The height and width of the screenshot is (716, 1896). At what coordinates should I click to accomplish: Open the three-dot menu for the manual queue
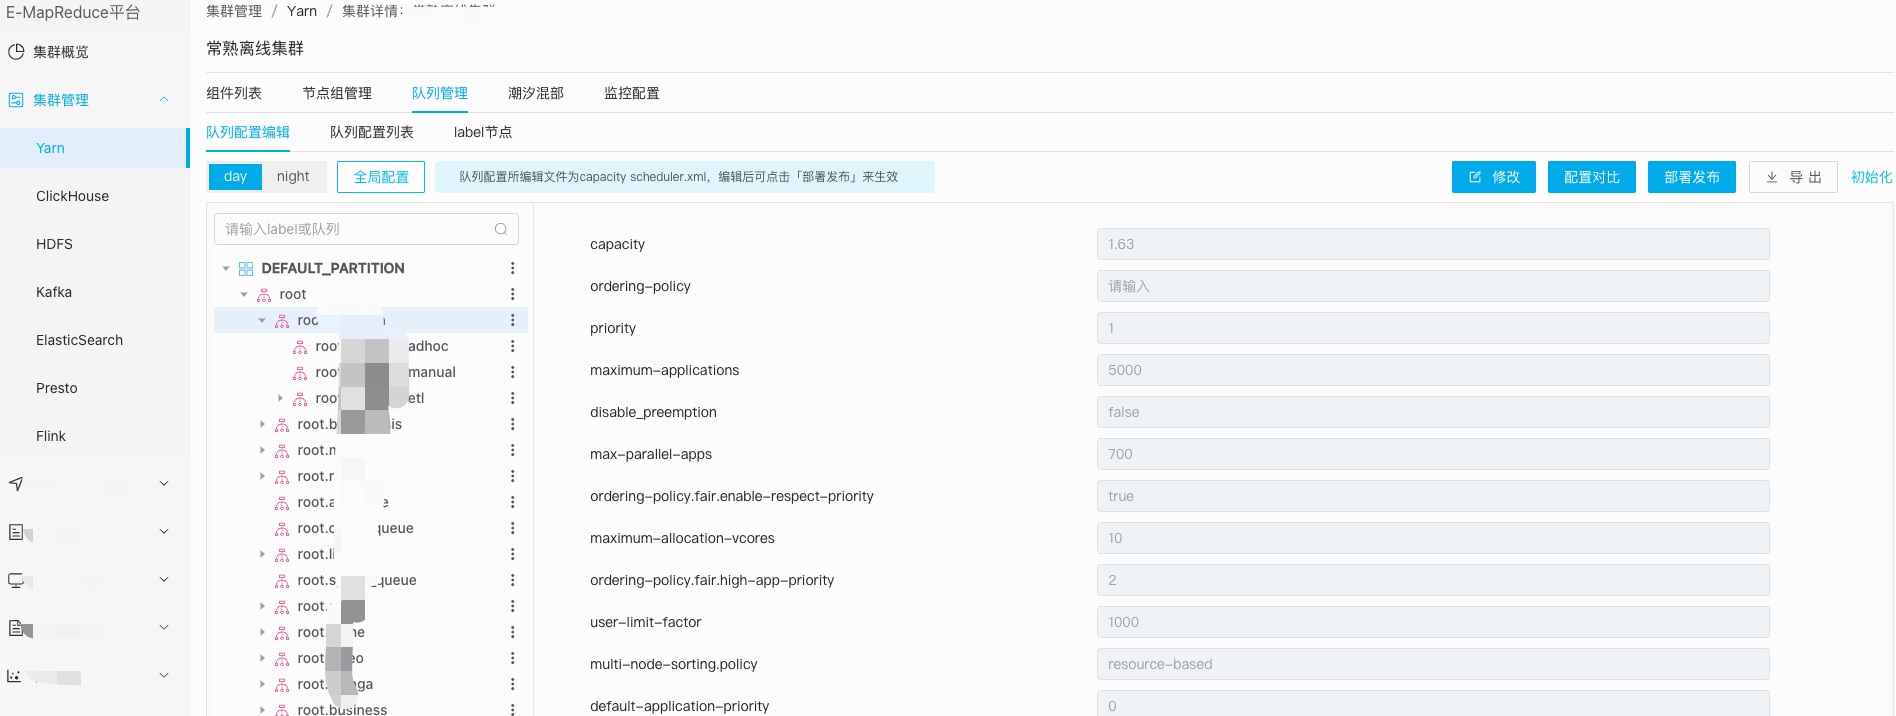click(512, 372)
